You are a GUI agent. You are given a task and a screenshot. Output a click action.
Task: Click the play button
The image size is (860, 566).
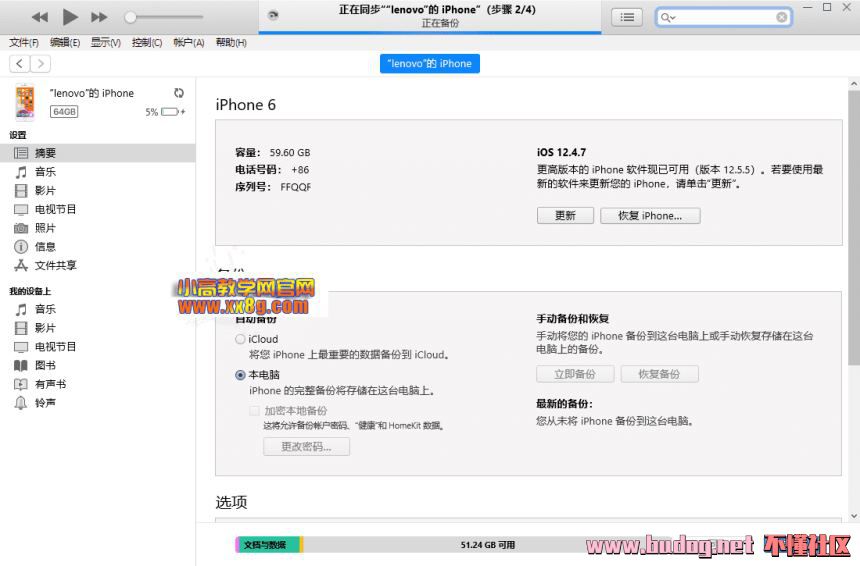70,17
